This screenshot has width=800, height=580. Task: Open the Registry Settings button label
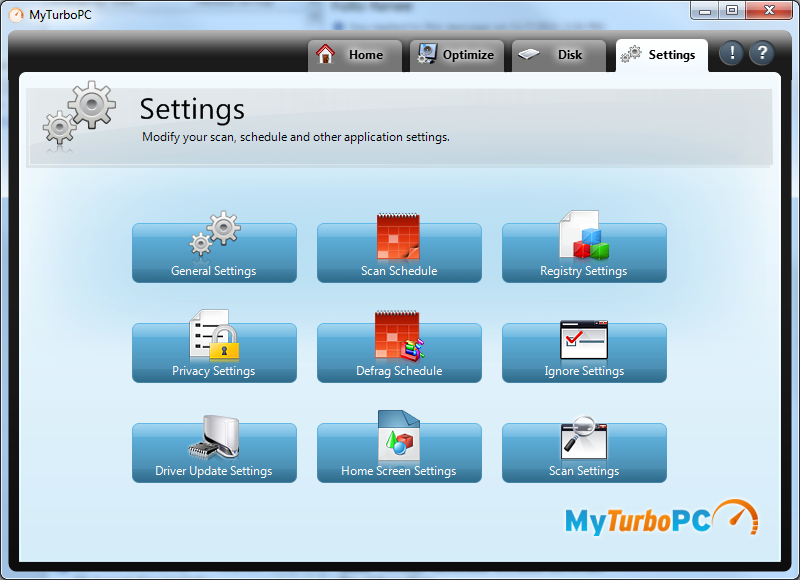584,271
